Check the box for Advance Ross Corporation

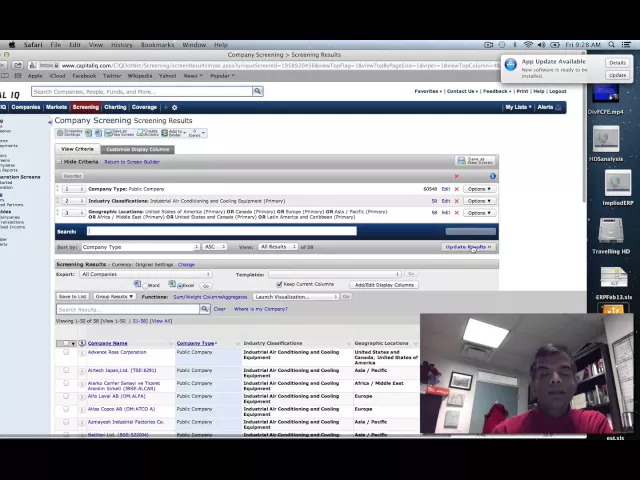pyautogui.click(x=66, y=352)
